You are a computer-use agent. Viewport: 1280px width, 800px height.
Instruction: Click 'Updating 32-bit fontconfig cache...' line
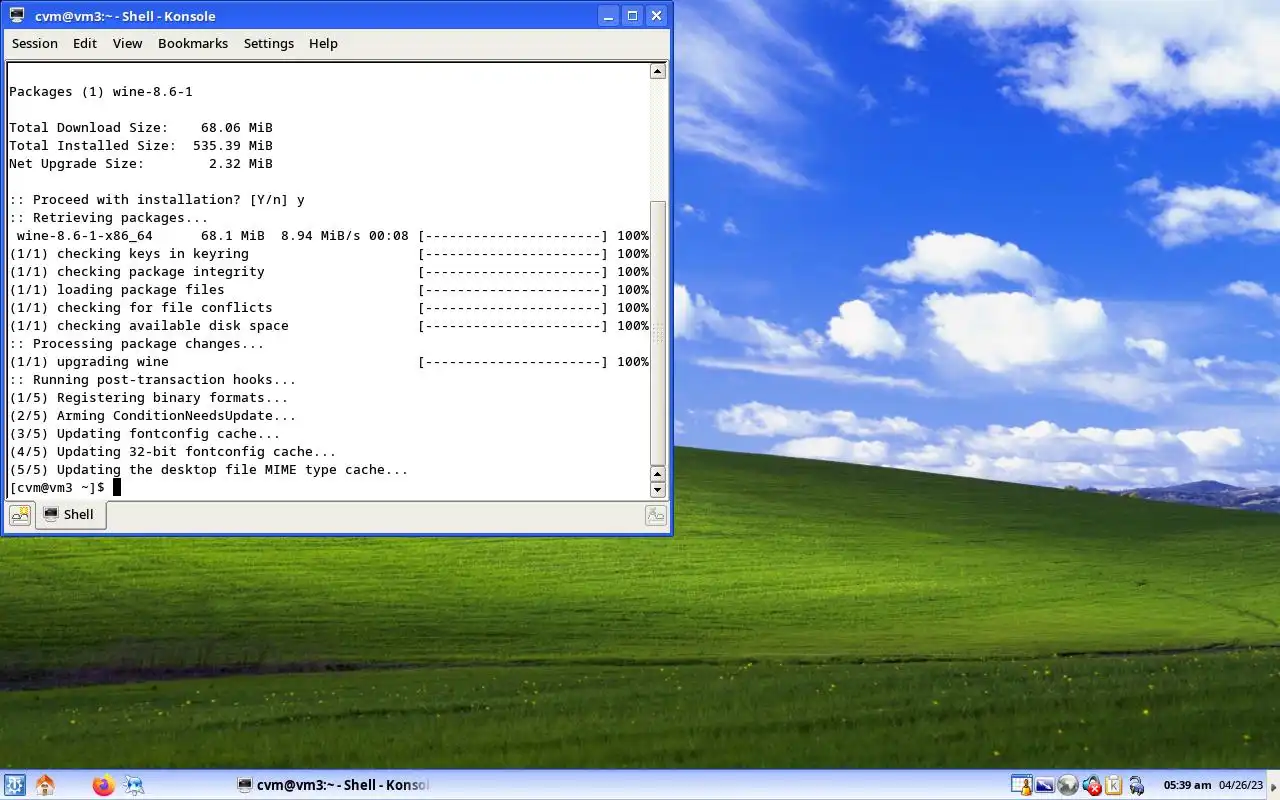click(x=173, y=451)
